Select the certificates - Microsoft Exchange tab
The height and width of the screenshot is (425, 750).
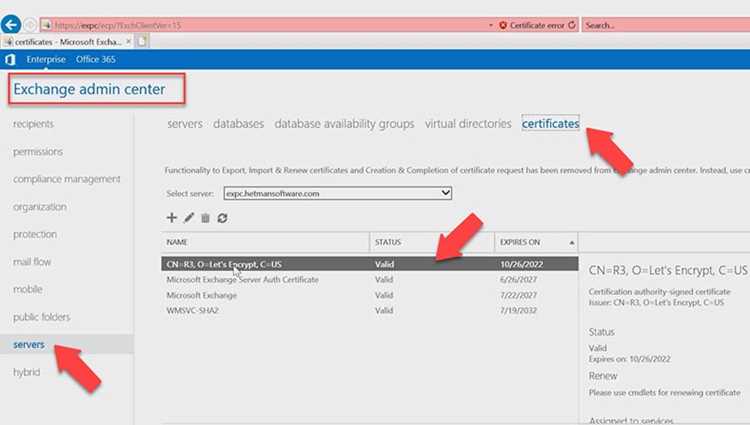(67, 42)
